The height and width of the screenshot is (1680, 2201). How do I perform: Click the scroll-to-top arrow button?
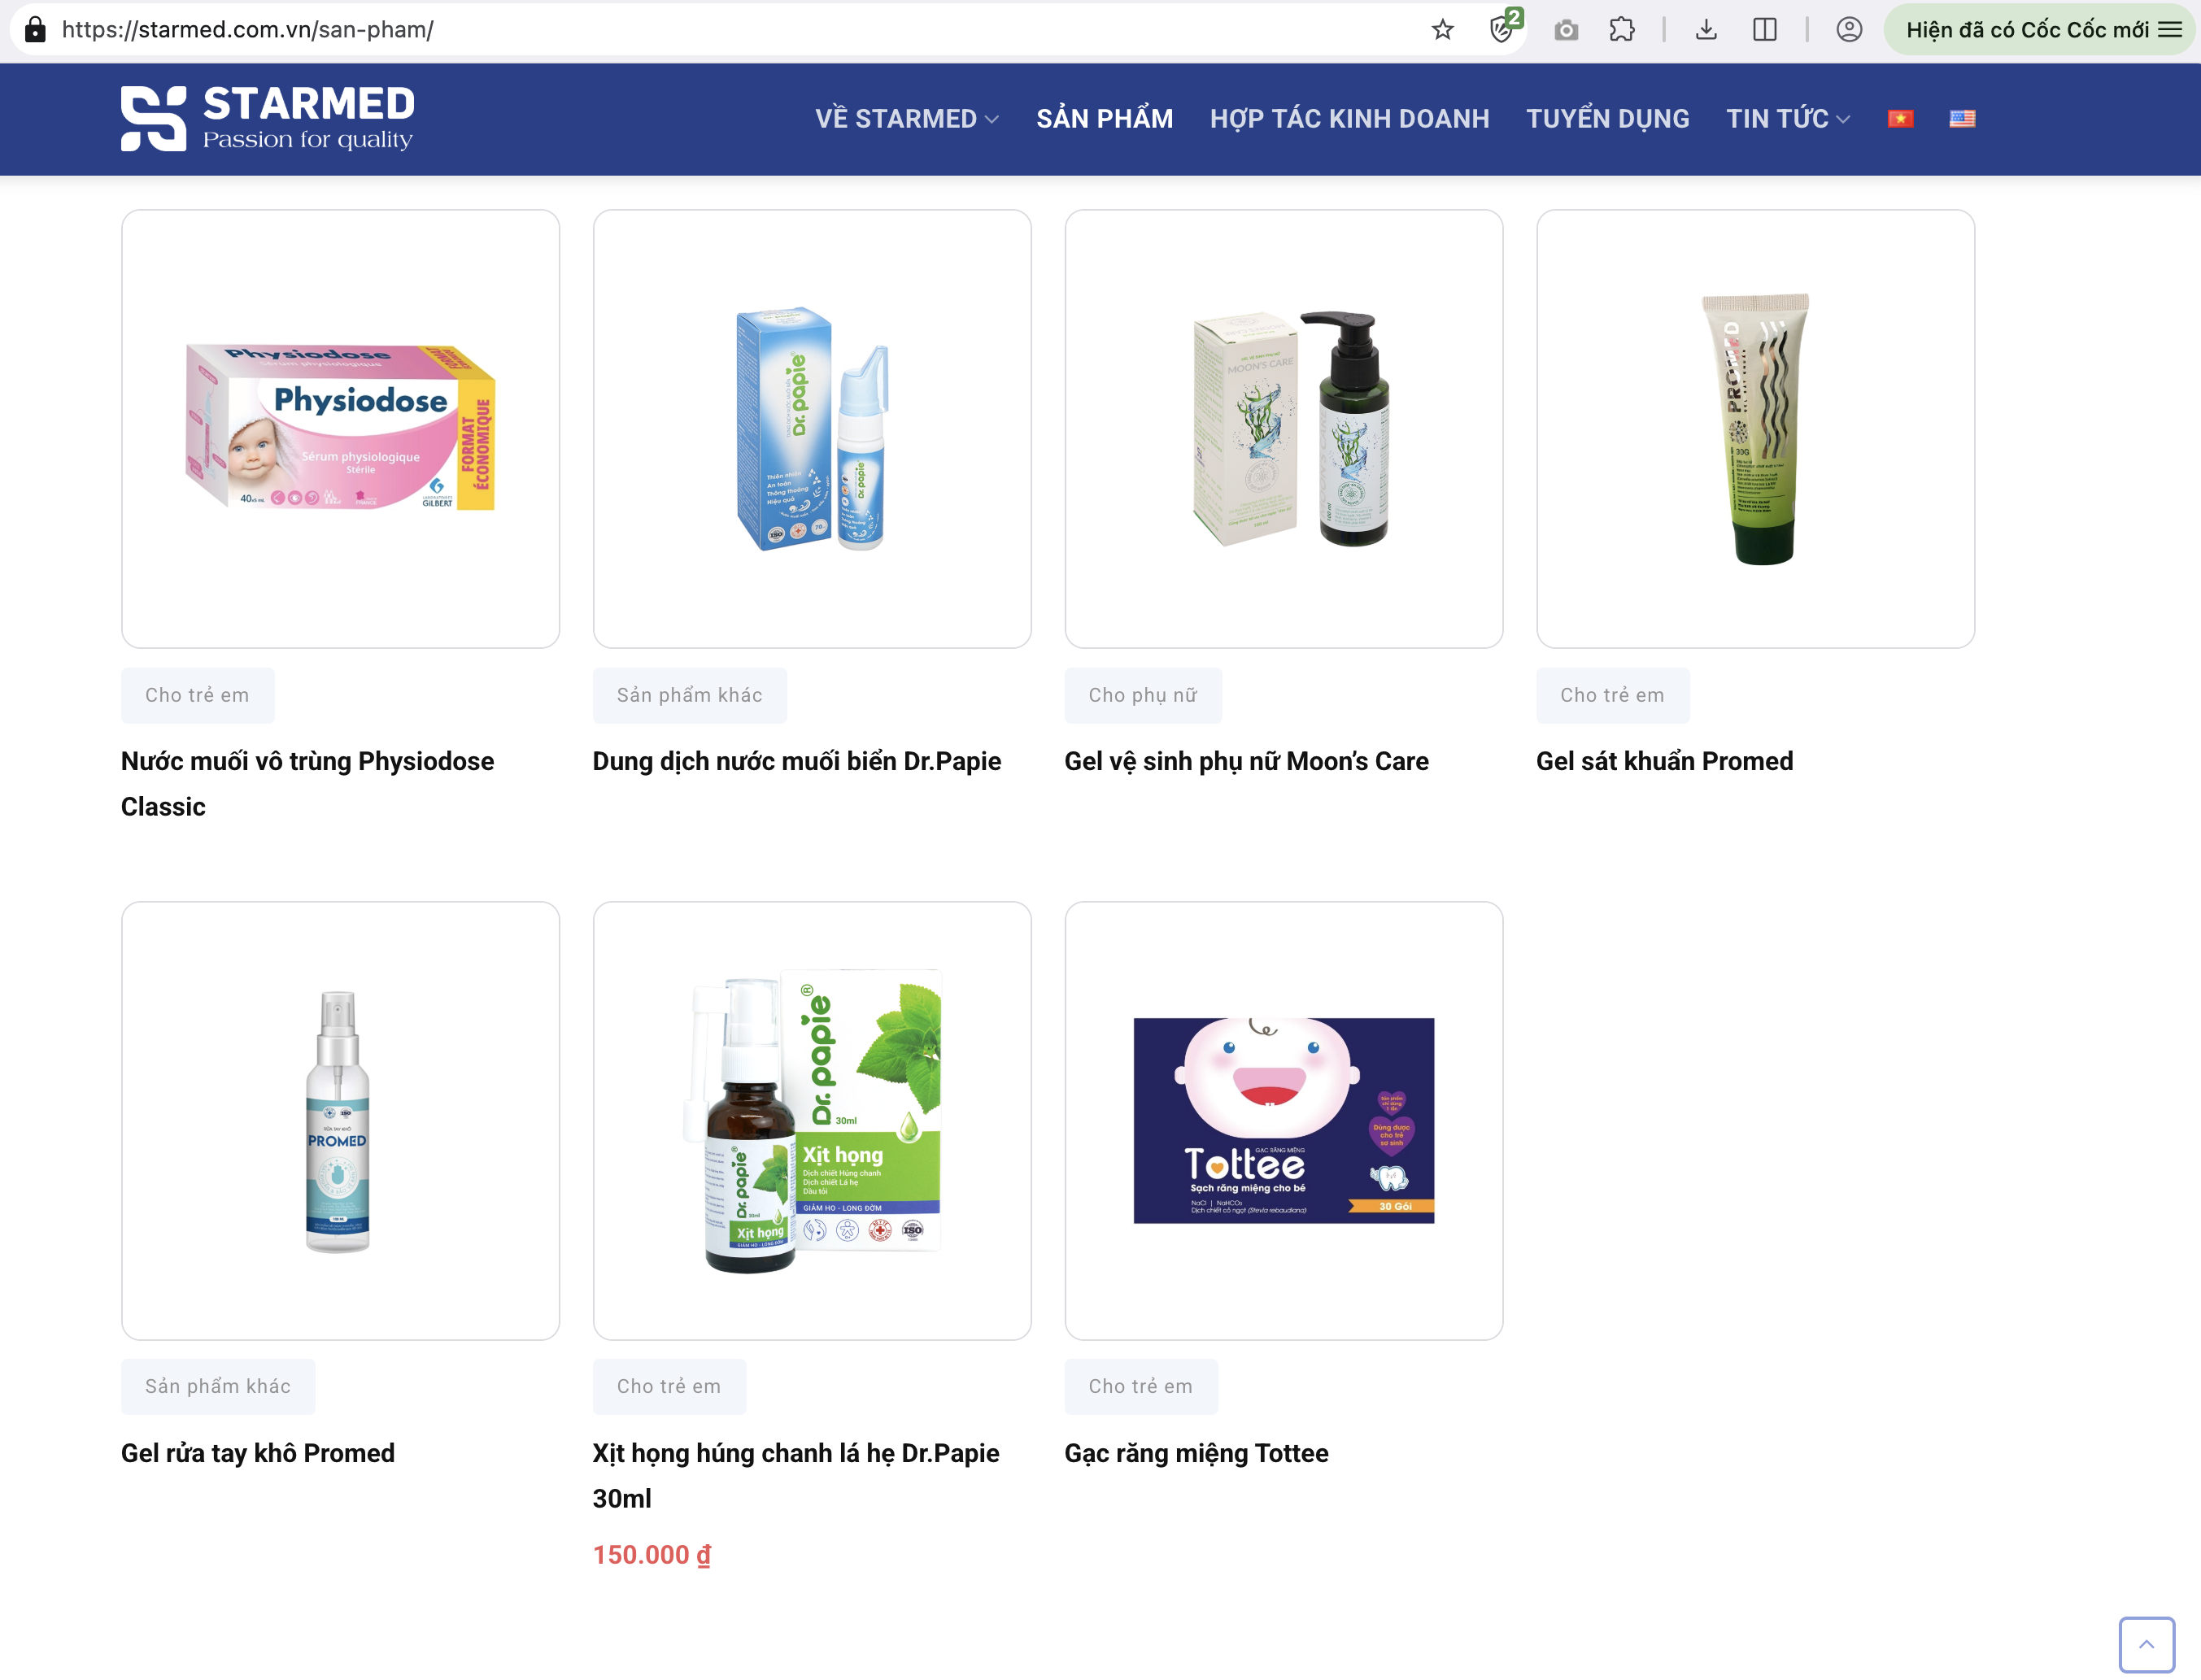pyautogui.click(x=2146, y=1643)
